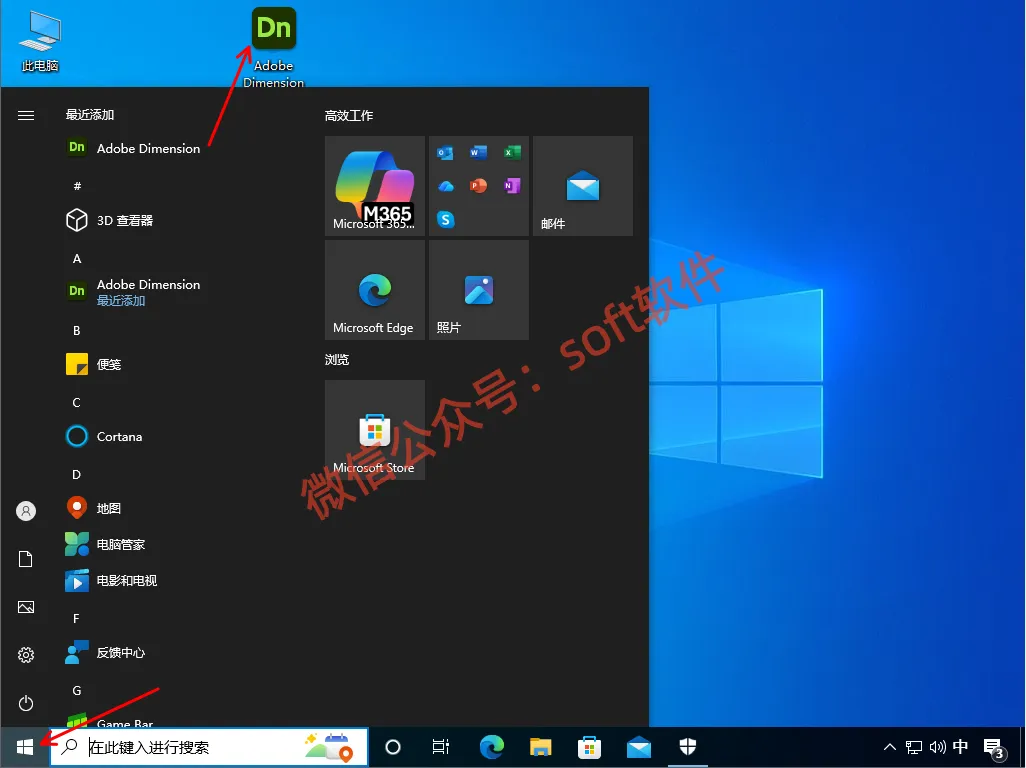Open Windows Security shield on taskbar
This screenshot has height=768, width=1026.
[x=688, y=747]
